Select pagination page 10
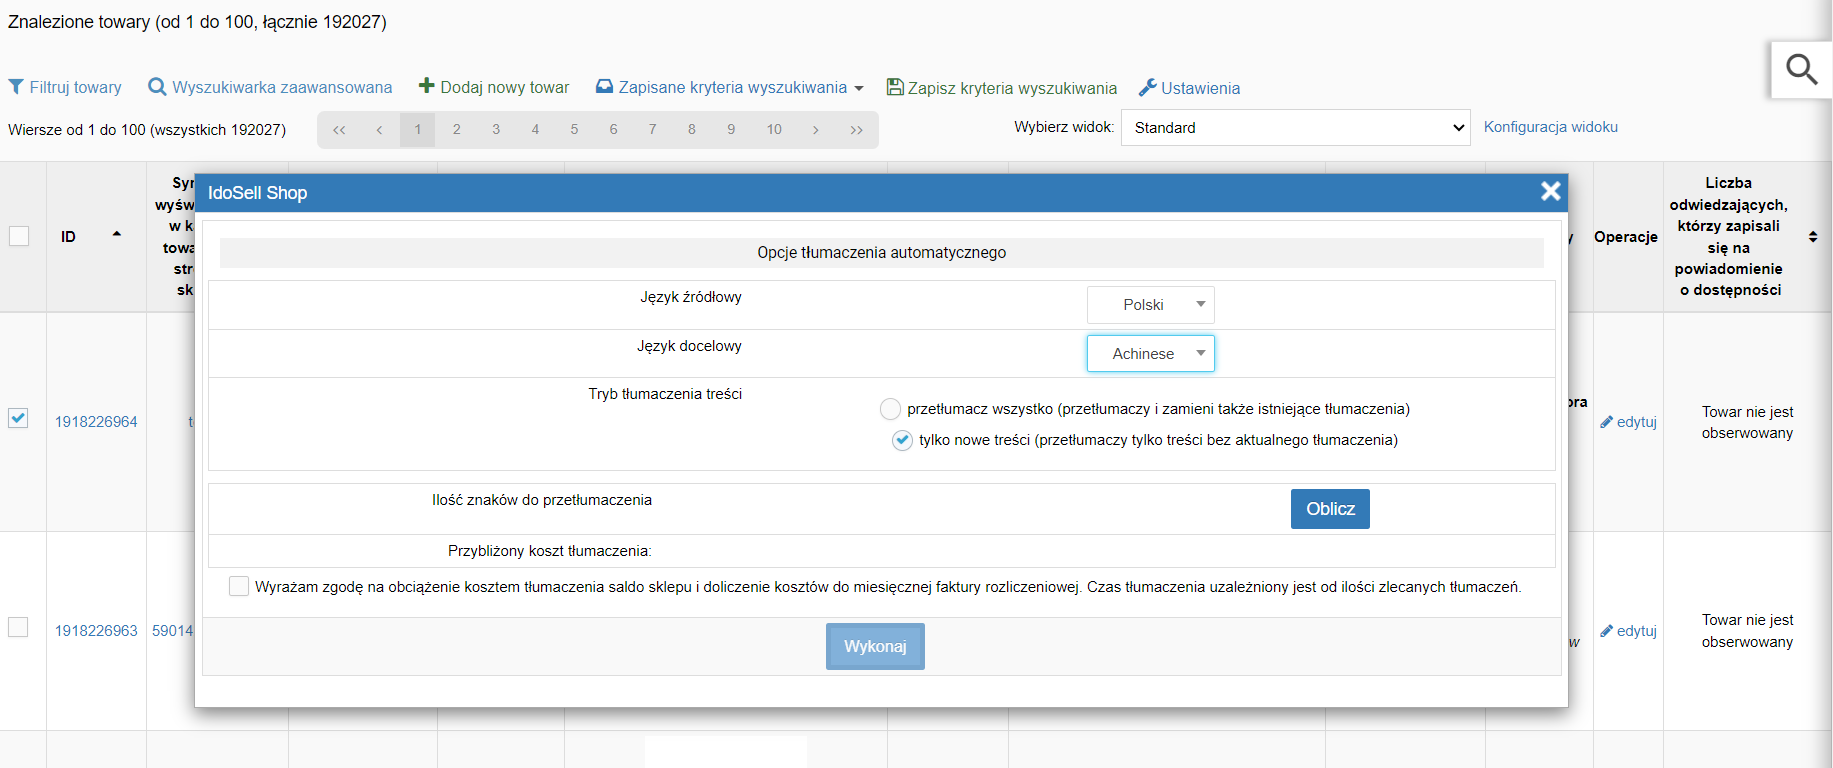 (x=774, y=130)
